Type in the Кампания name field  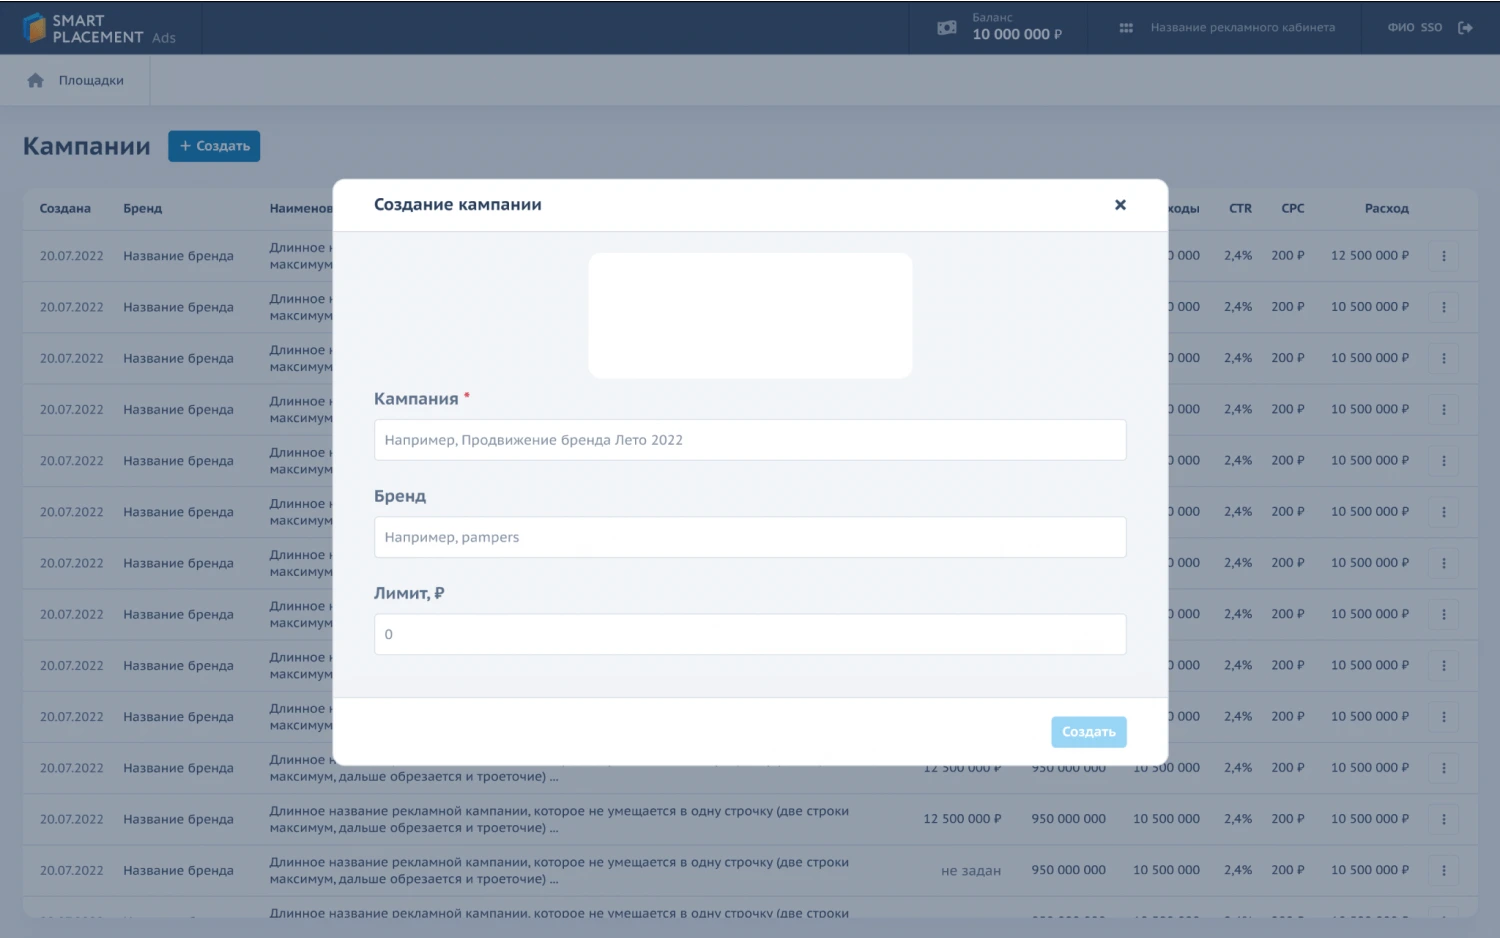pos(749,440)
